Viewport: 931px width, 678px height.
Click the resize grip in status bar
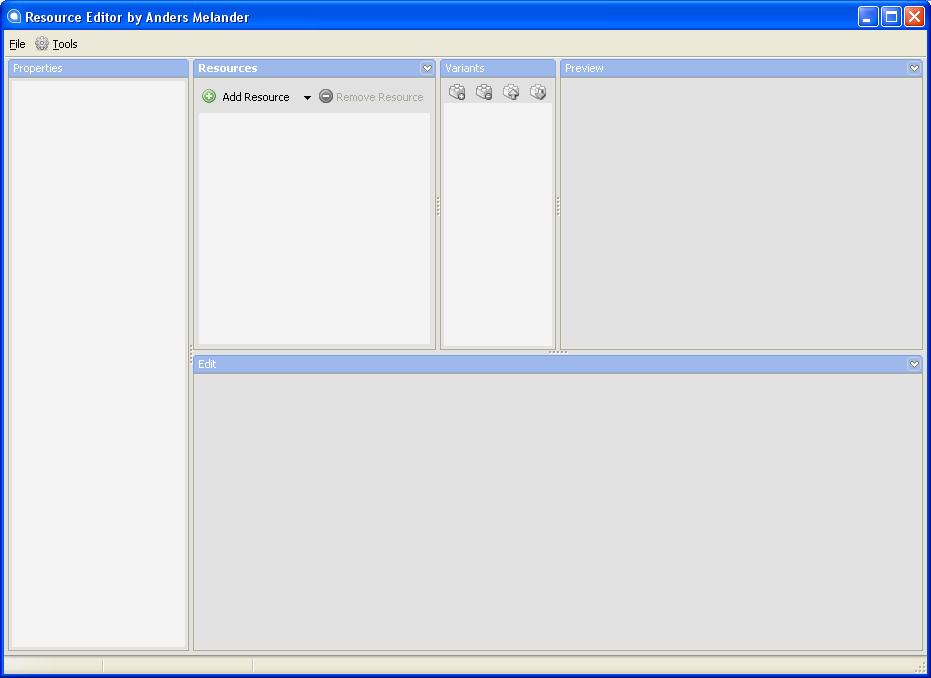point(920,667)
